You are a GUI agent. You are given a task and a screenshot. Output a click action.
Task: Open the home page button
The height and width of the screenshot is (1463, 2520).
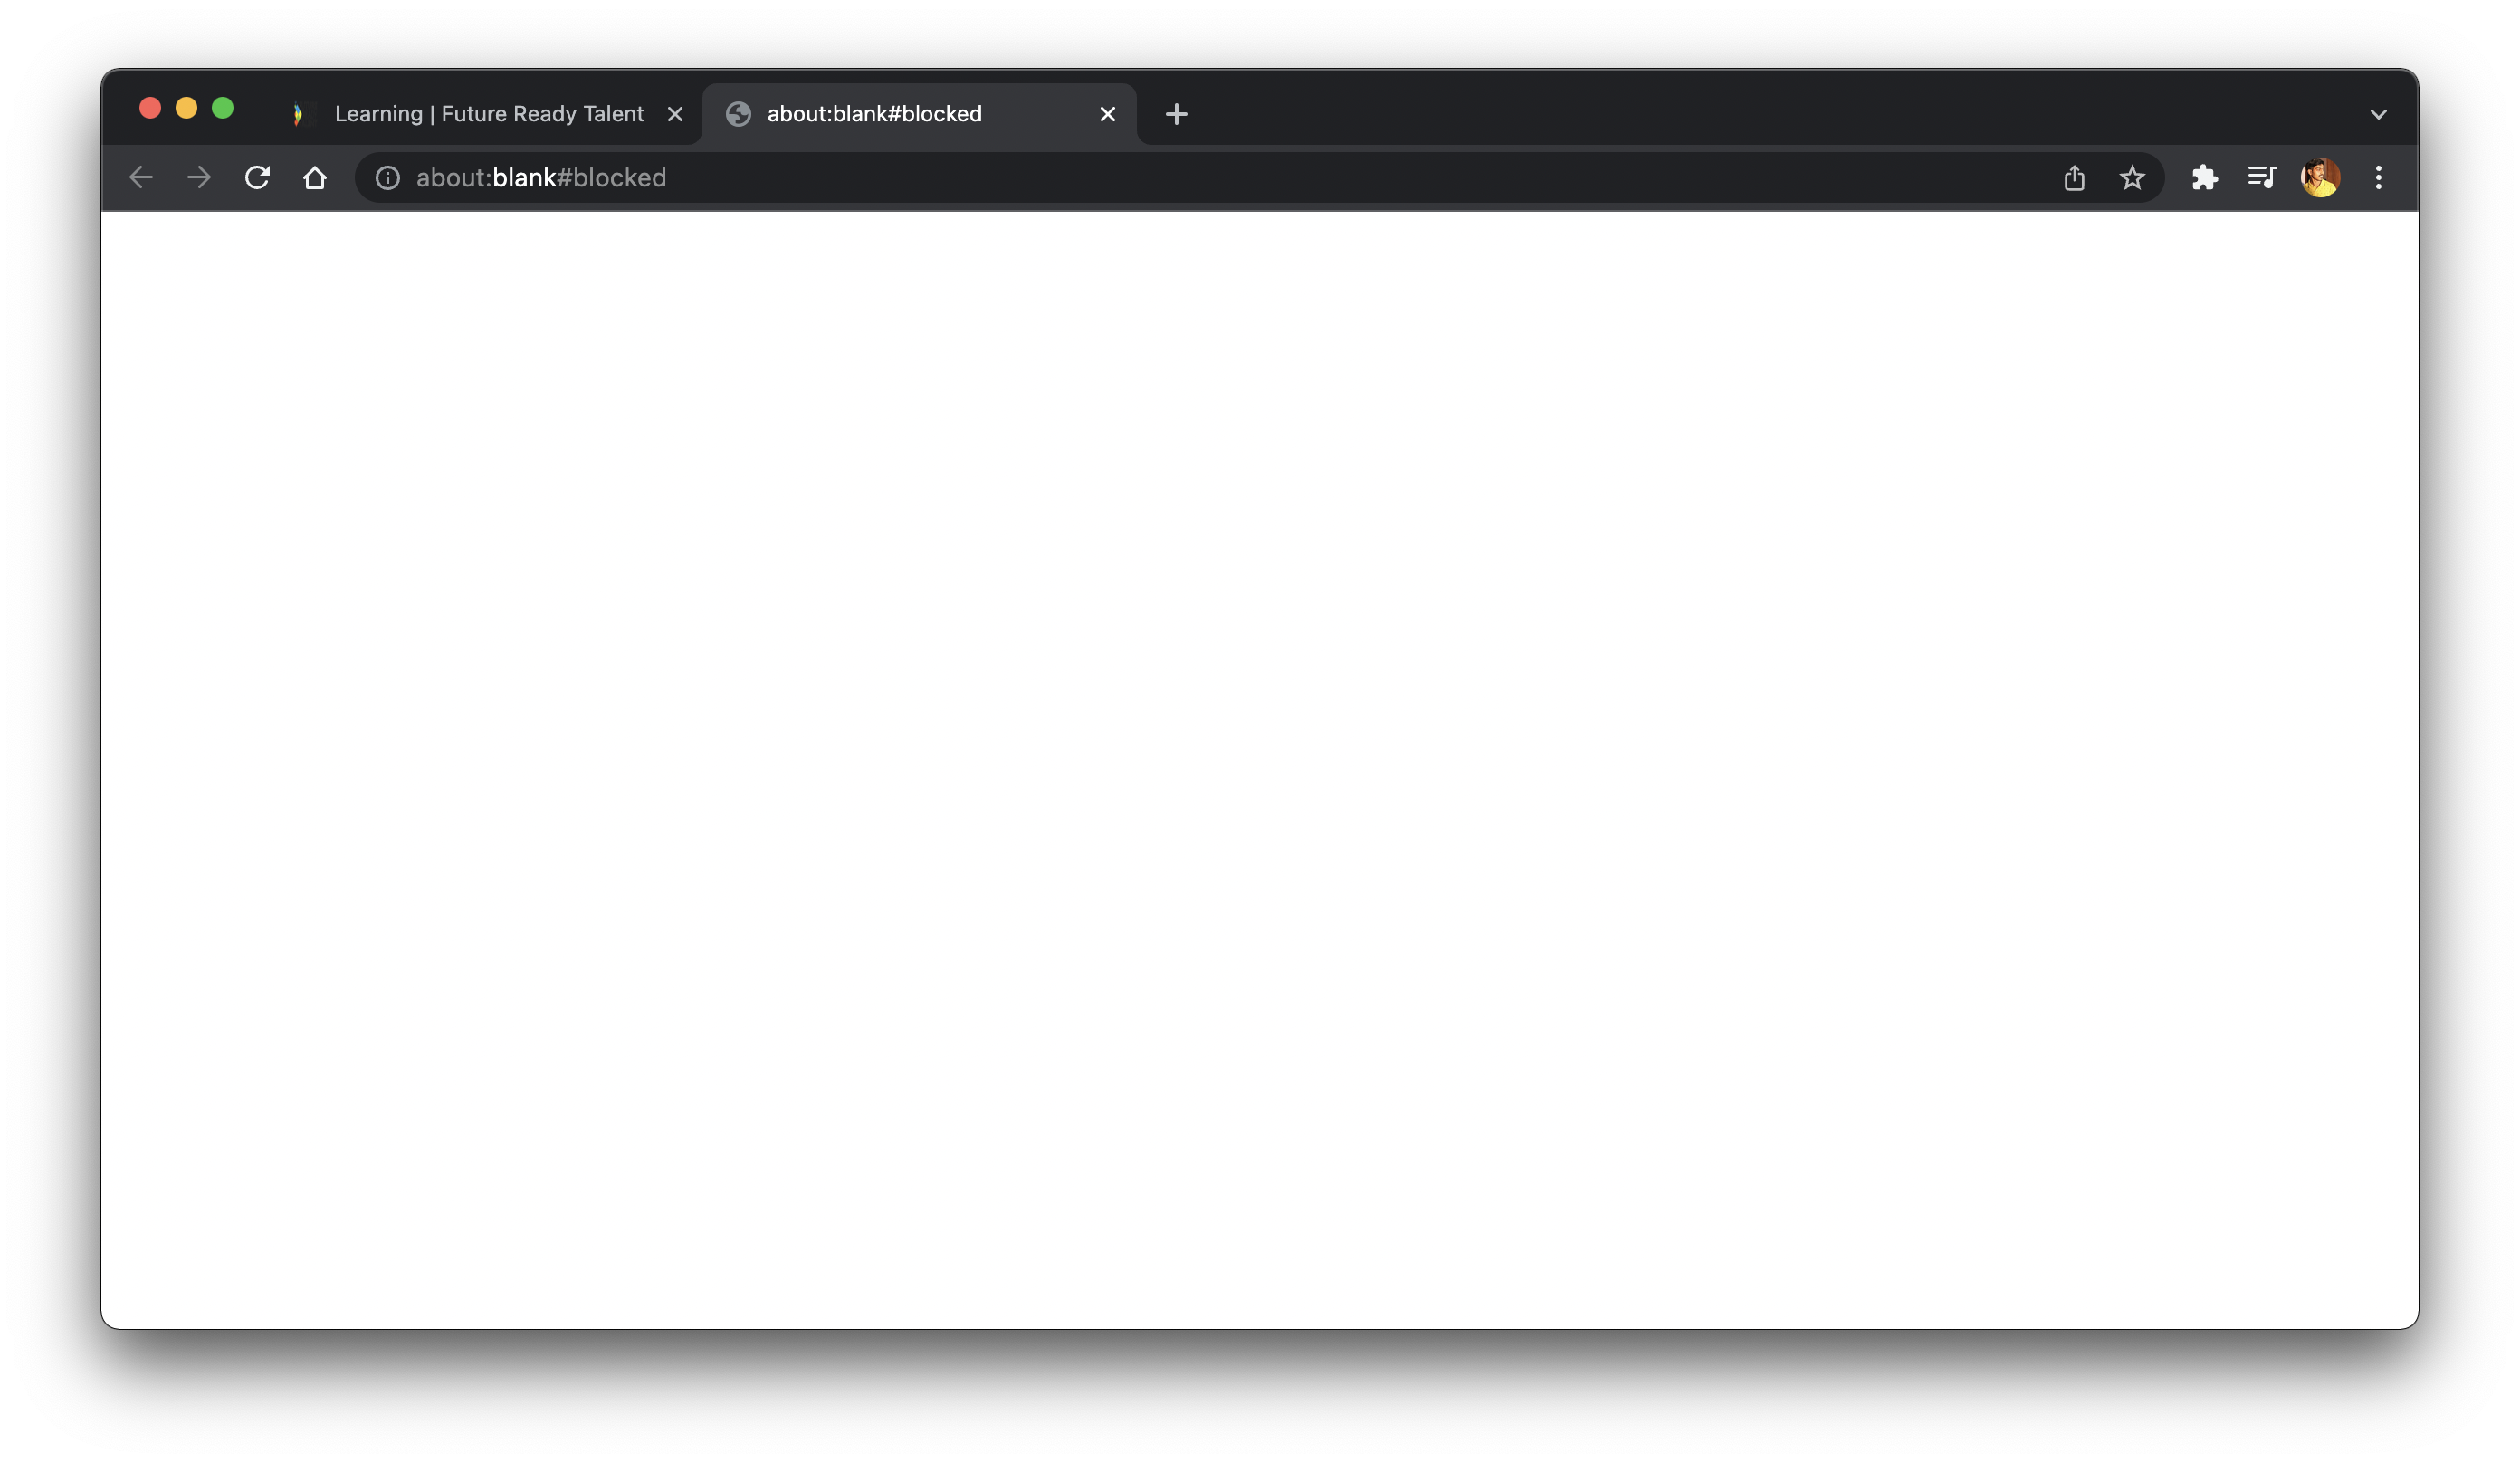[x=315, y=178]
